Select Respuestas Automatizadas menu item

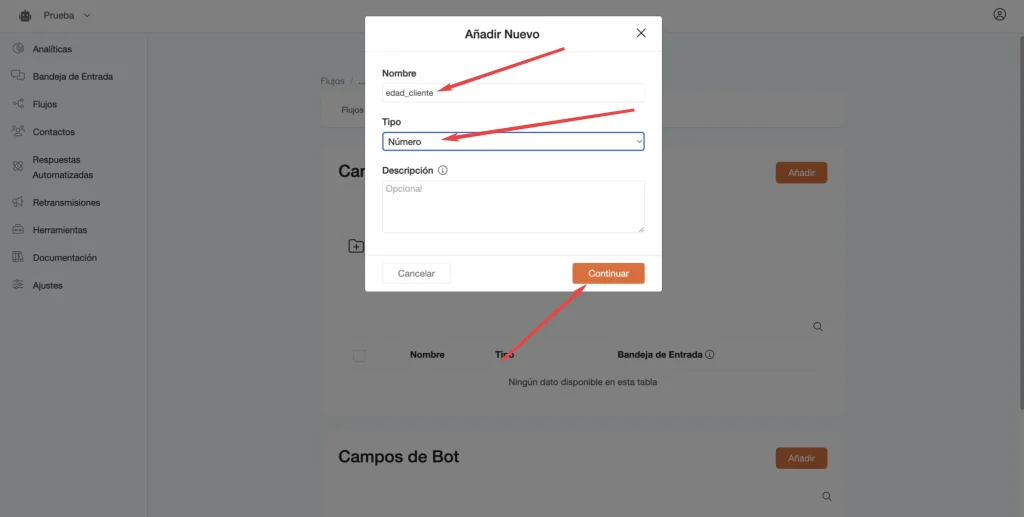63,167
